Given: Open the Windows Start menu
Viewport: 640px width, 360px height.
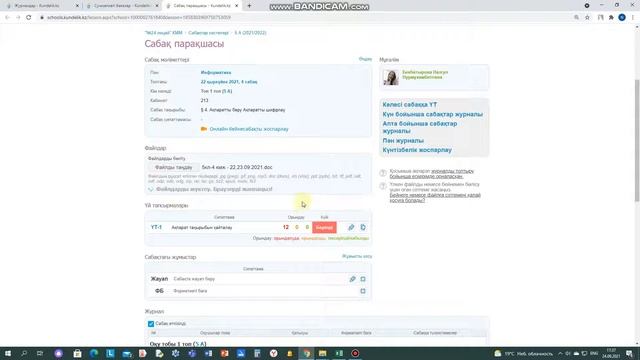Looking at the screenshot, I should (7, 353).
